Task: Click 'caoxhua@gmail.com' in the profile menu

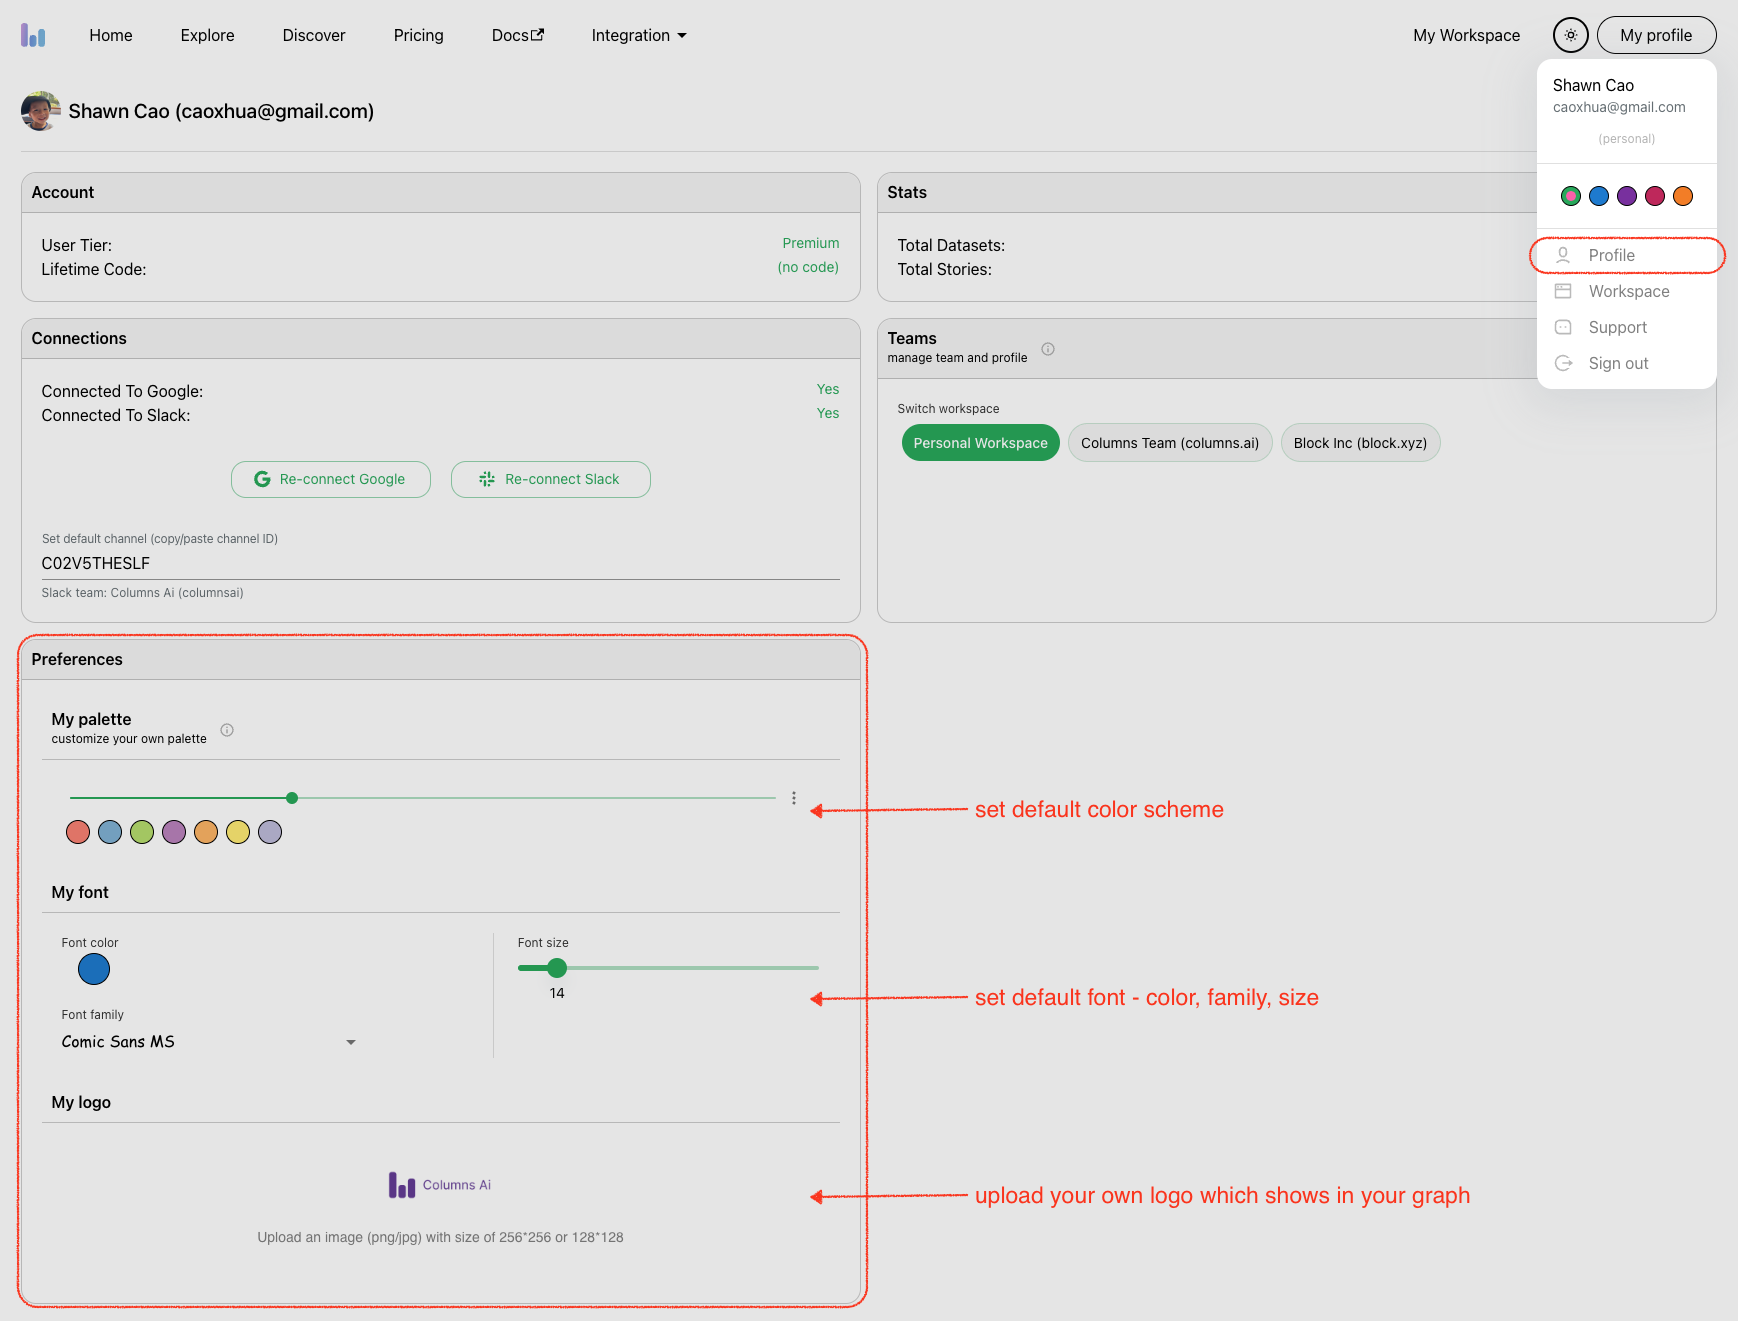Action: 1619,107
